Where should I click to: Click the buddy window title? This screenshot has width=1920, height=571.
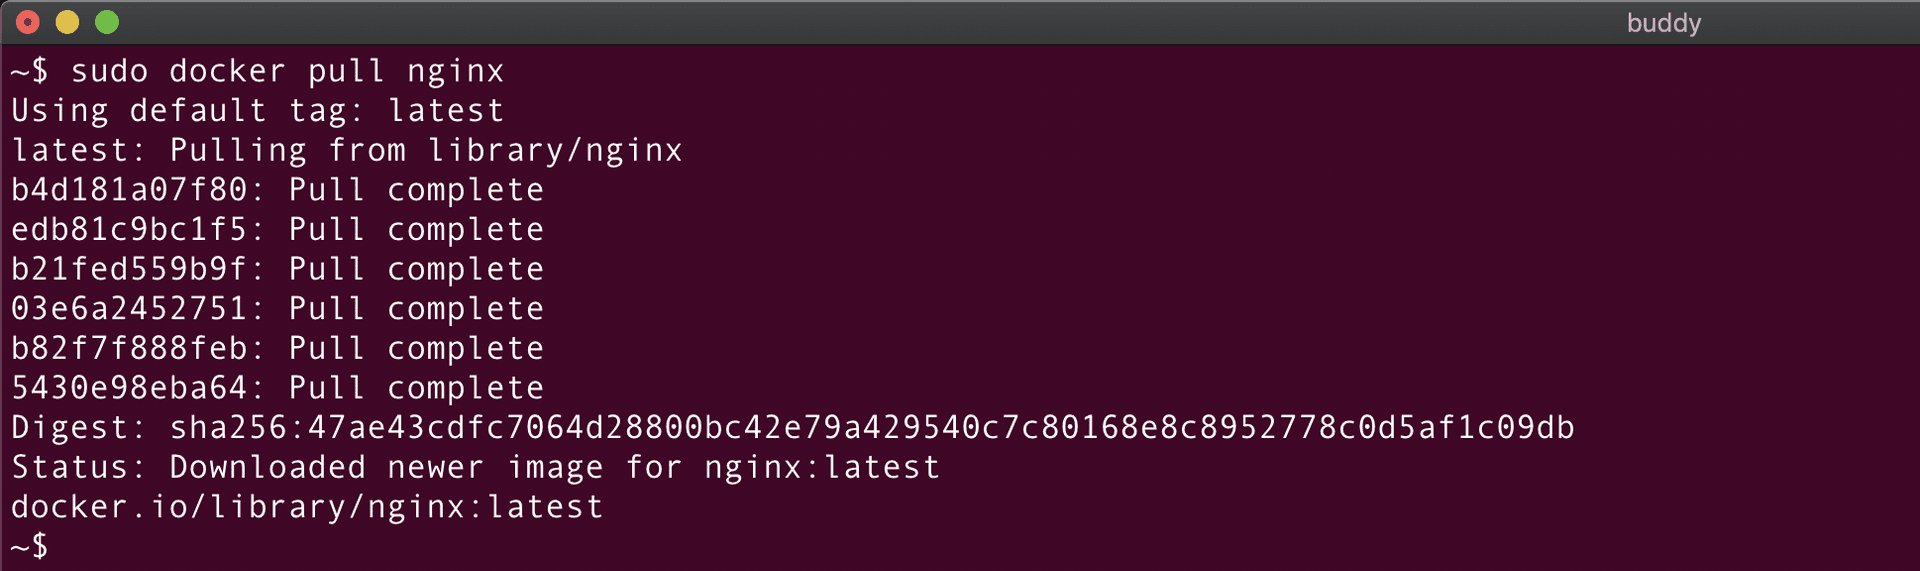tap(1663, 23)
